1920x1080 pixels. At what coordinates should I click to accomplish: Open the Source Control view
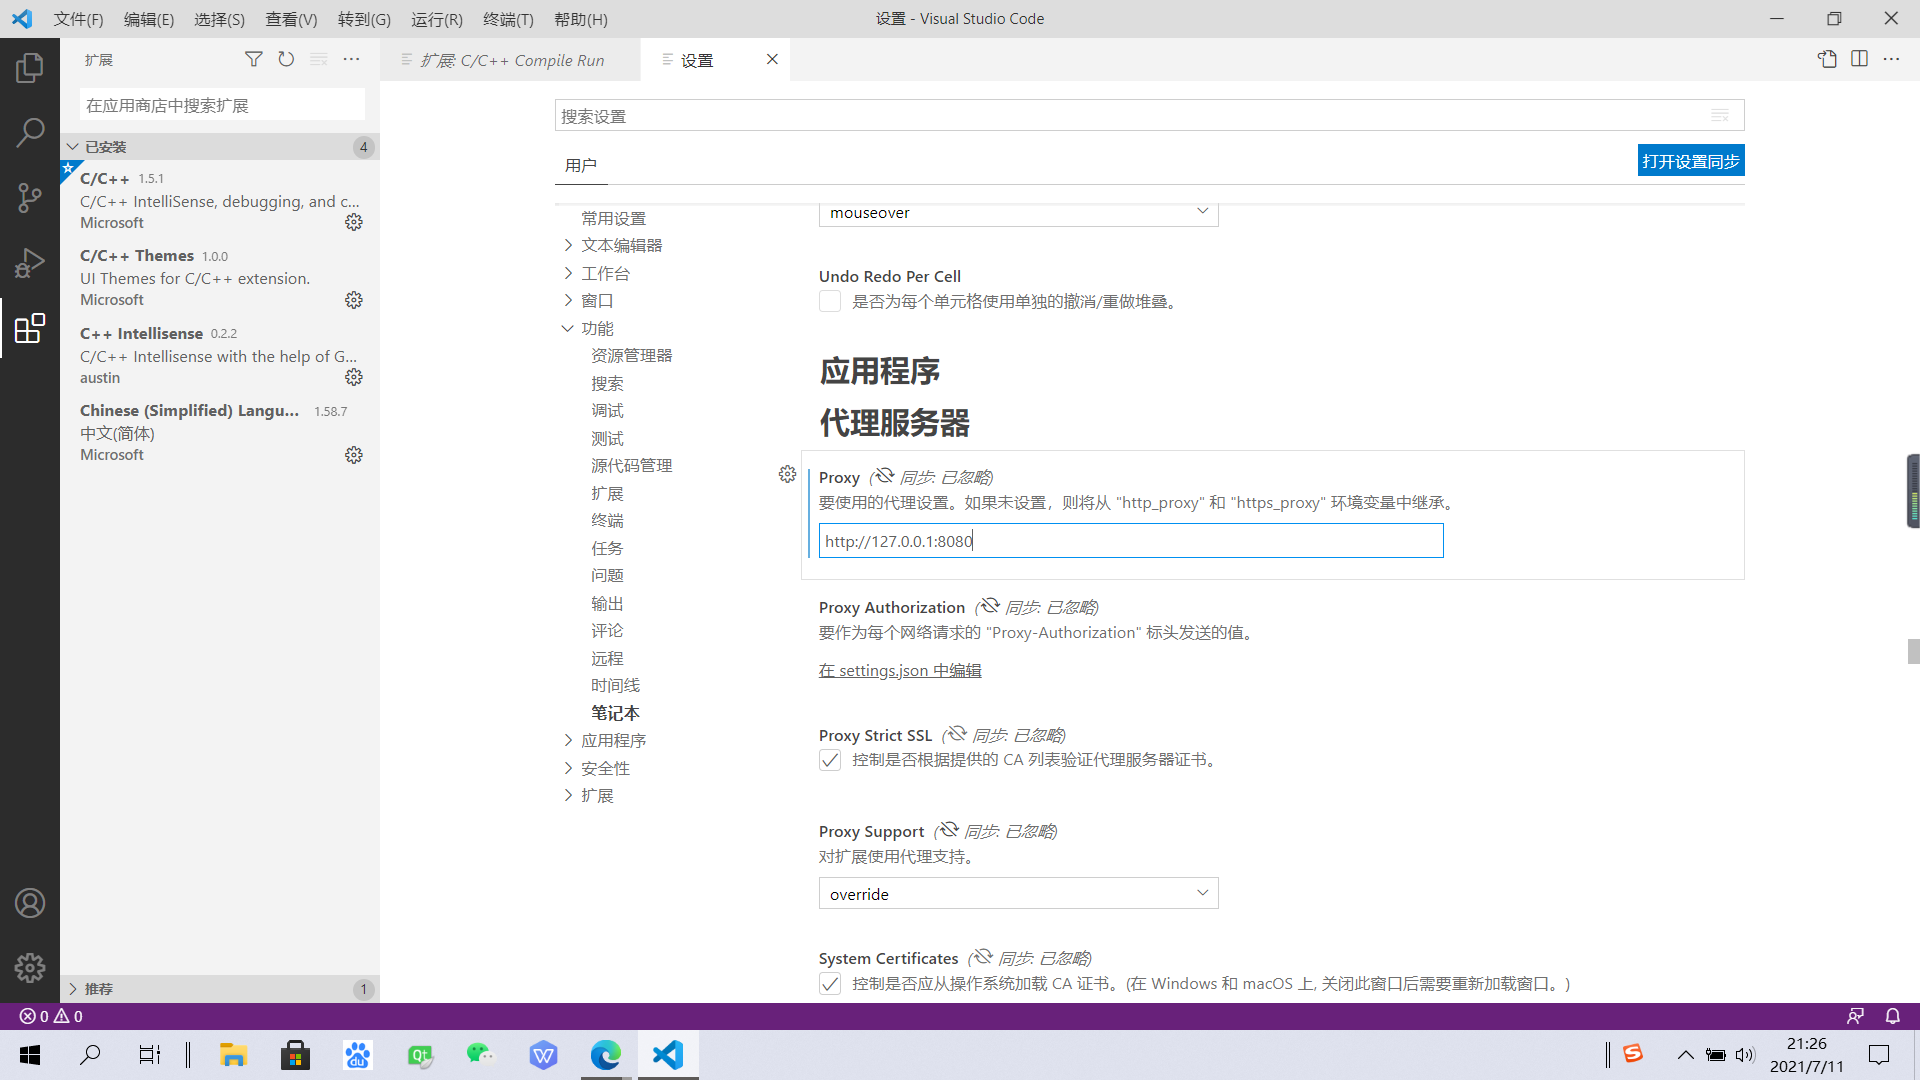click(x=30, y=197)
